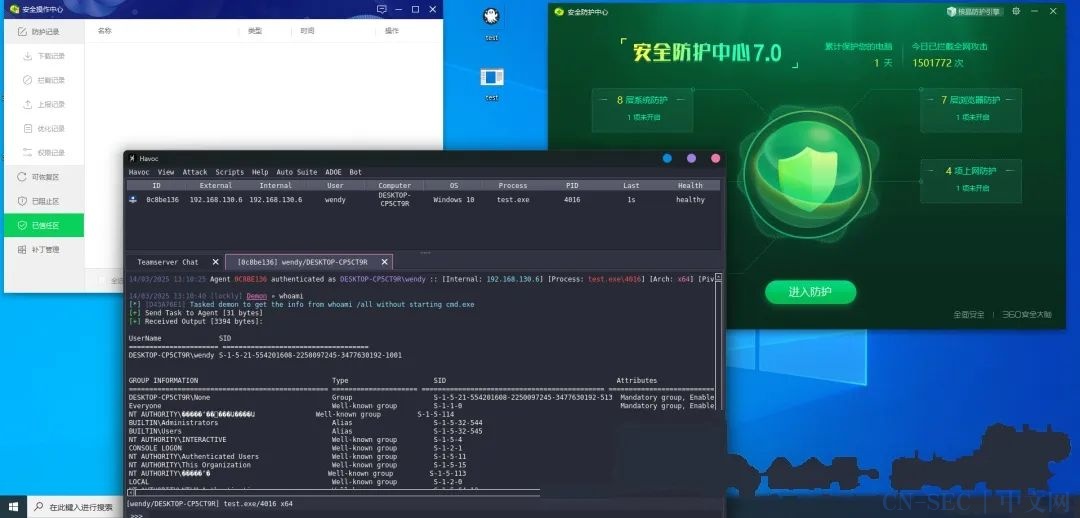Click the cube icon for 换肤防护引擎
1080x518 pixels.
[x=952, y=12]
